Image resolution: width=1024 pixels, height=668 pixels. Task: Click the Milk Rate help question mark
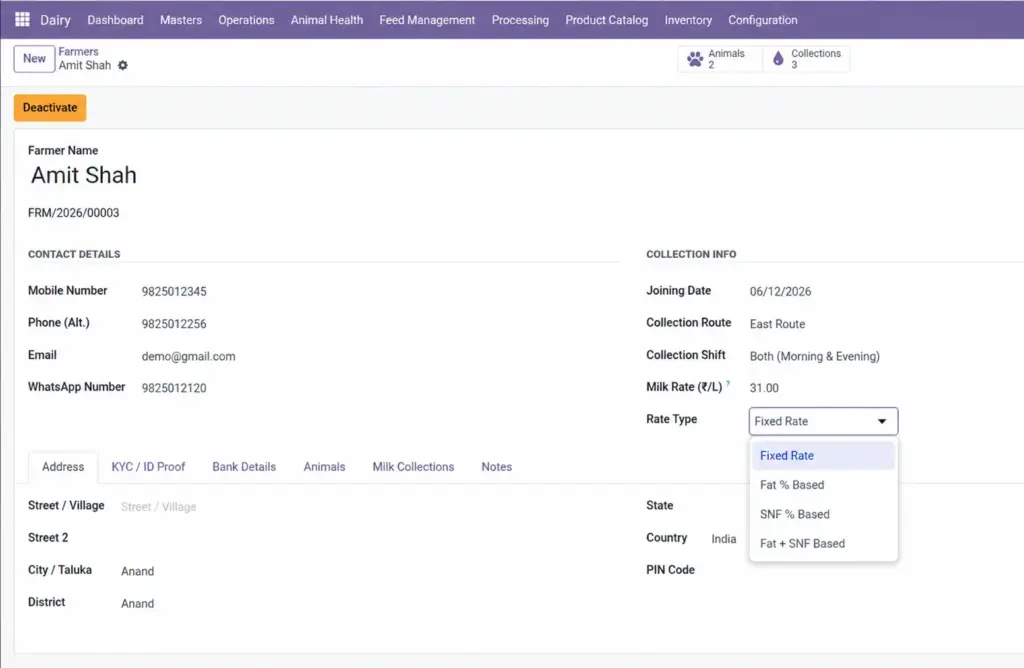pos(728,383)
